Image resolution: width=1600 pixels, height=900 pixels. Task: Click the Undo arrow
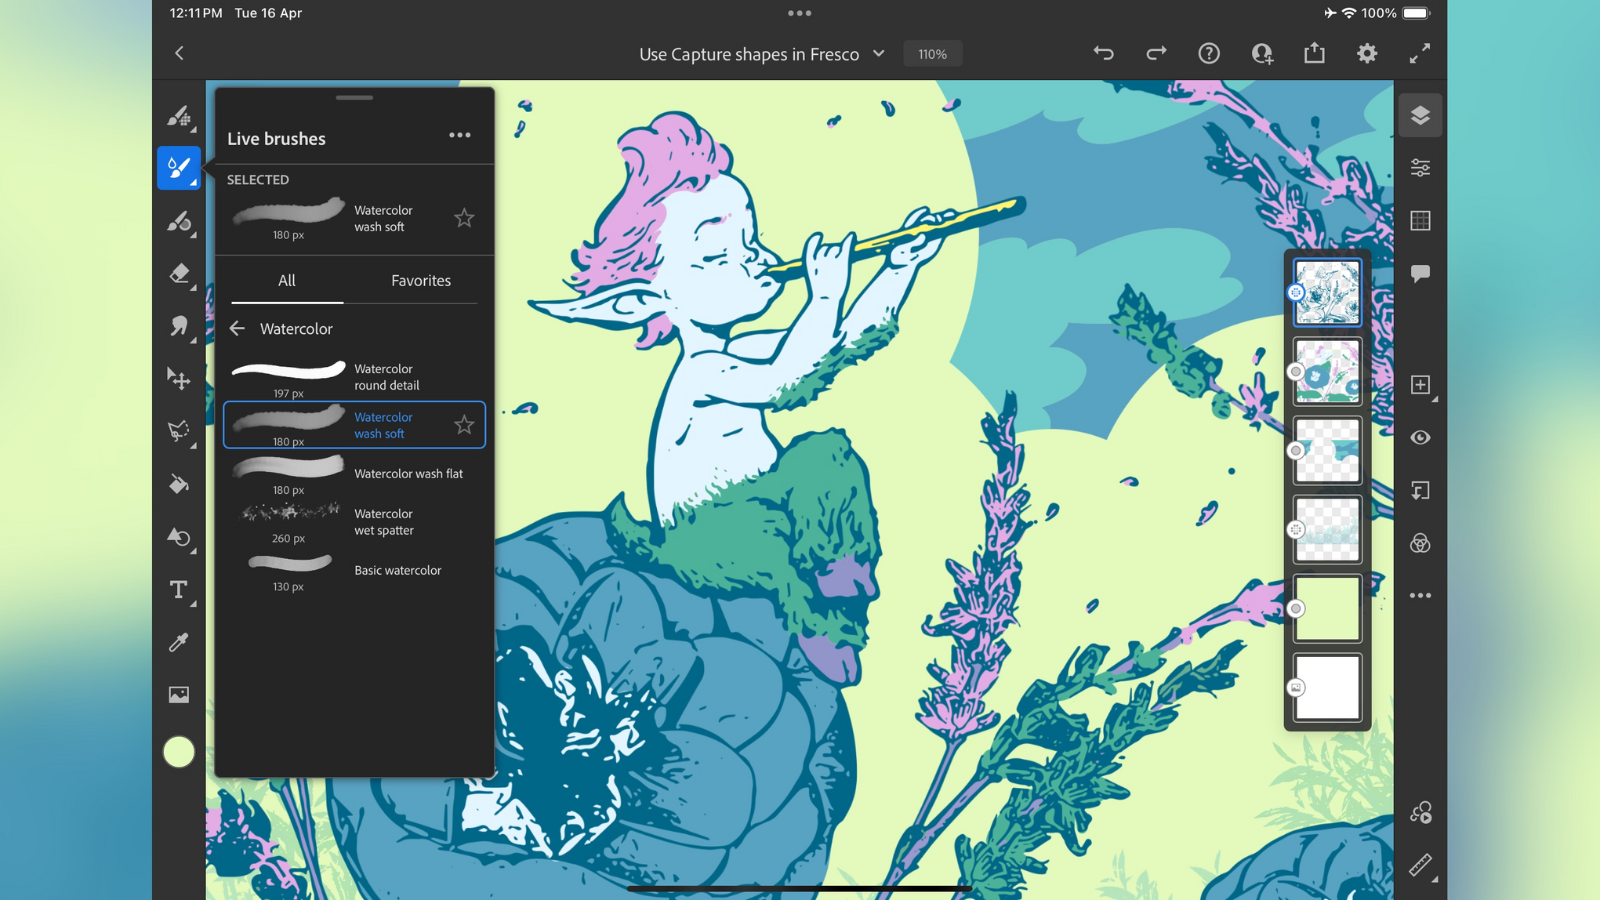(1104, 53)
